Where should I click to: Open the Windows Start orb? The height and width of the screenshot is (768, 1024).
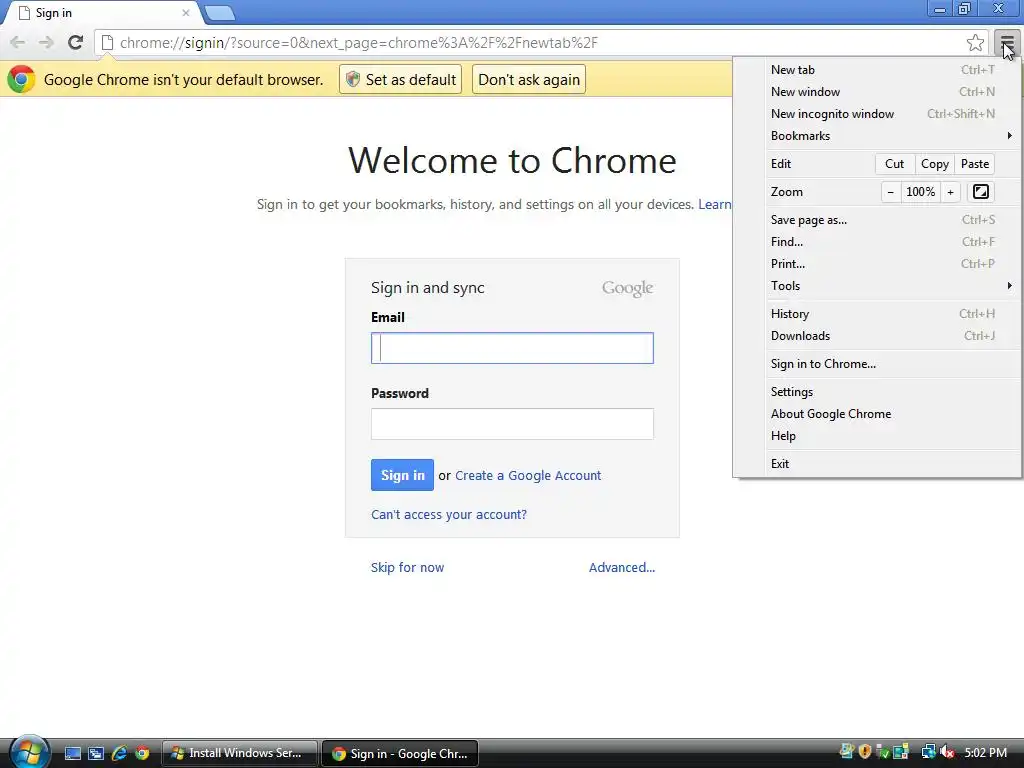[29, 752]
